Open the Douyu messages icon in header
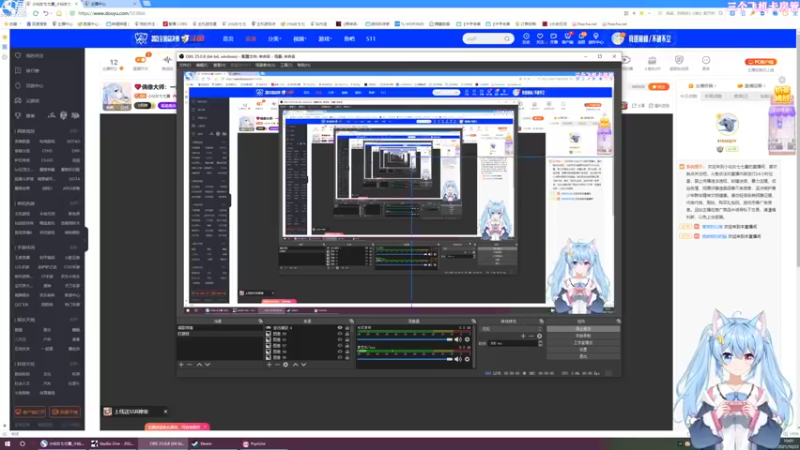The width and height of the screenshot is (800, 450). tap(581, 38)
